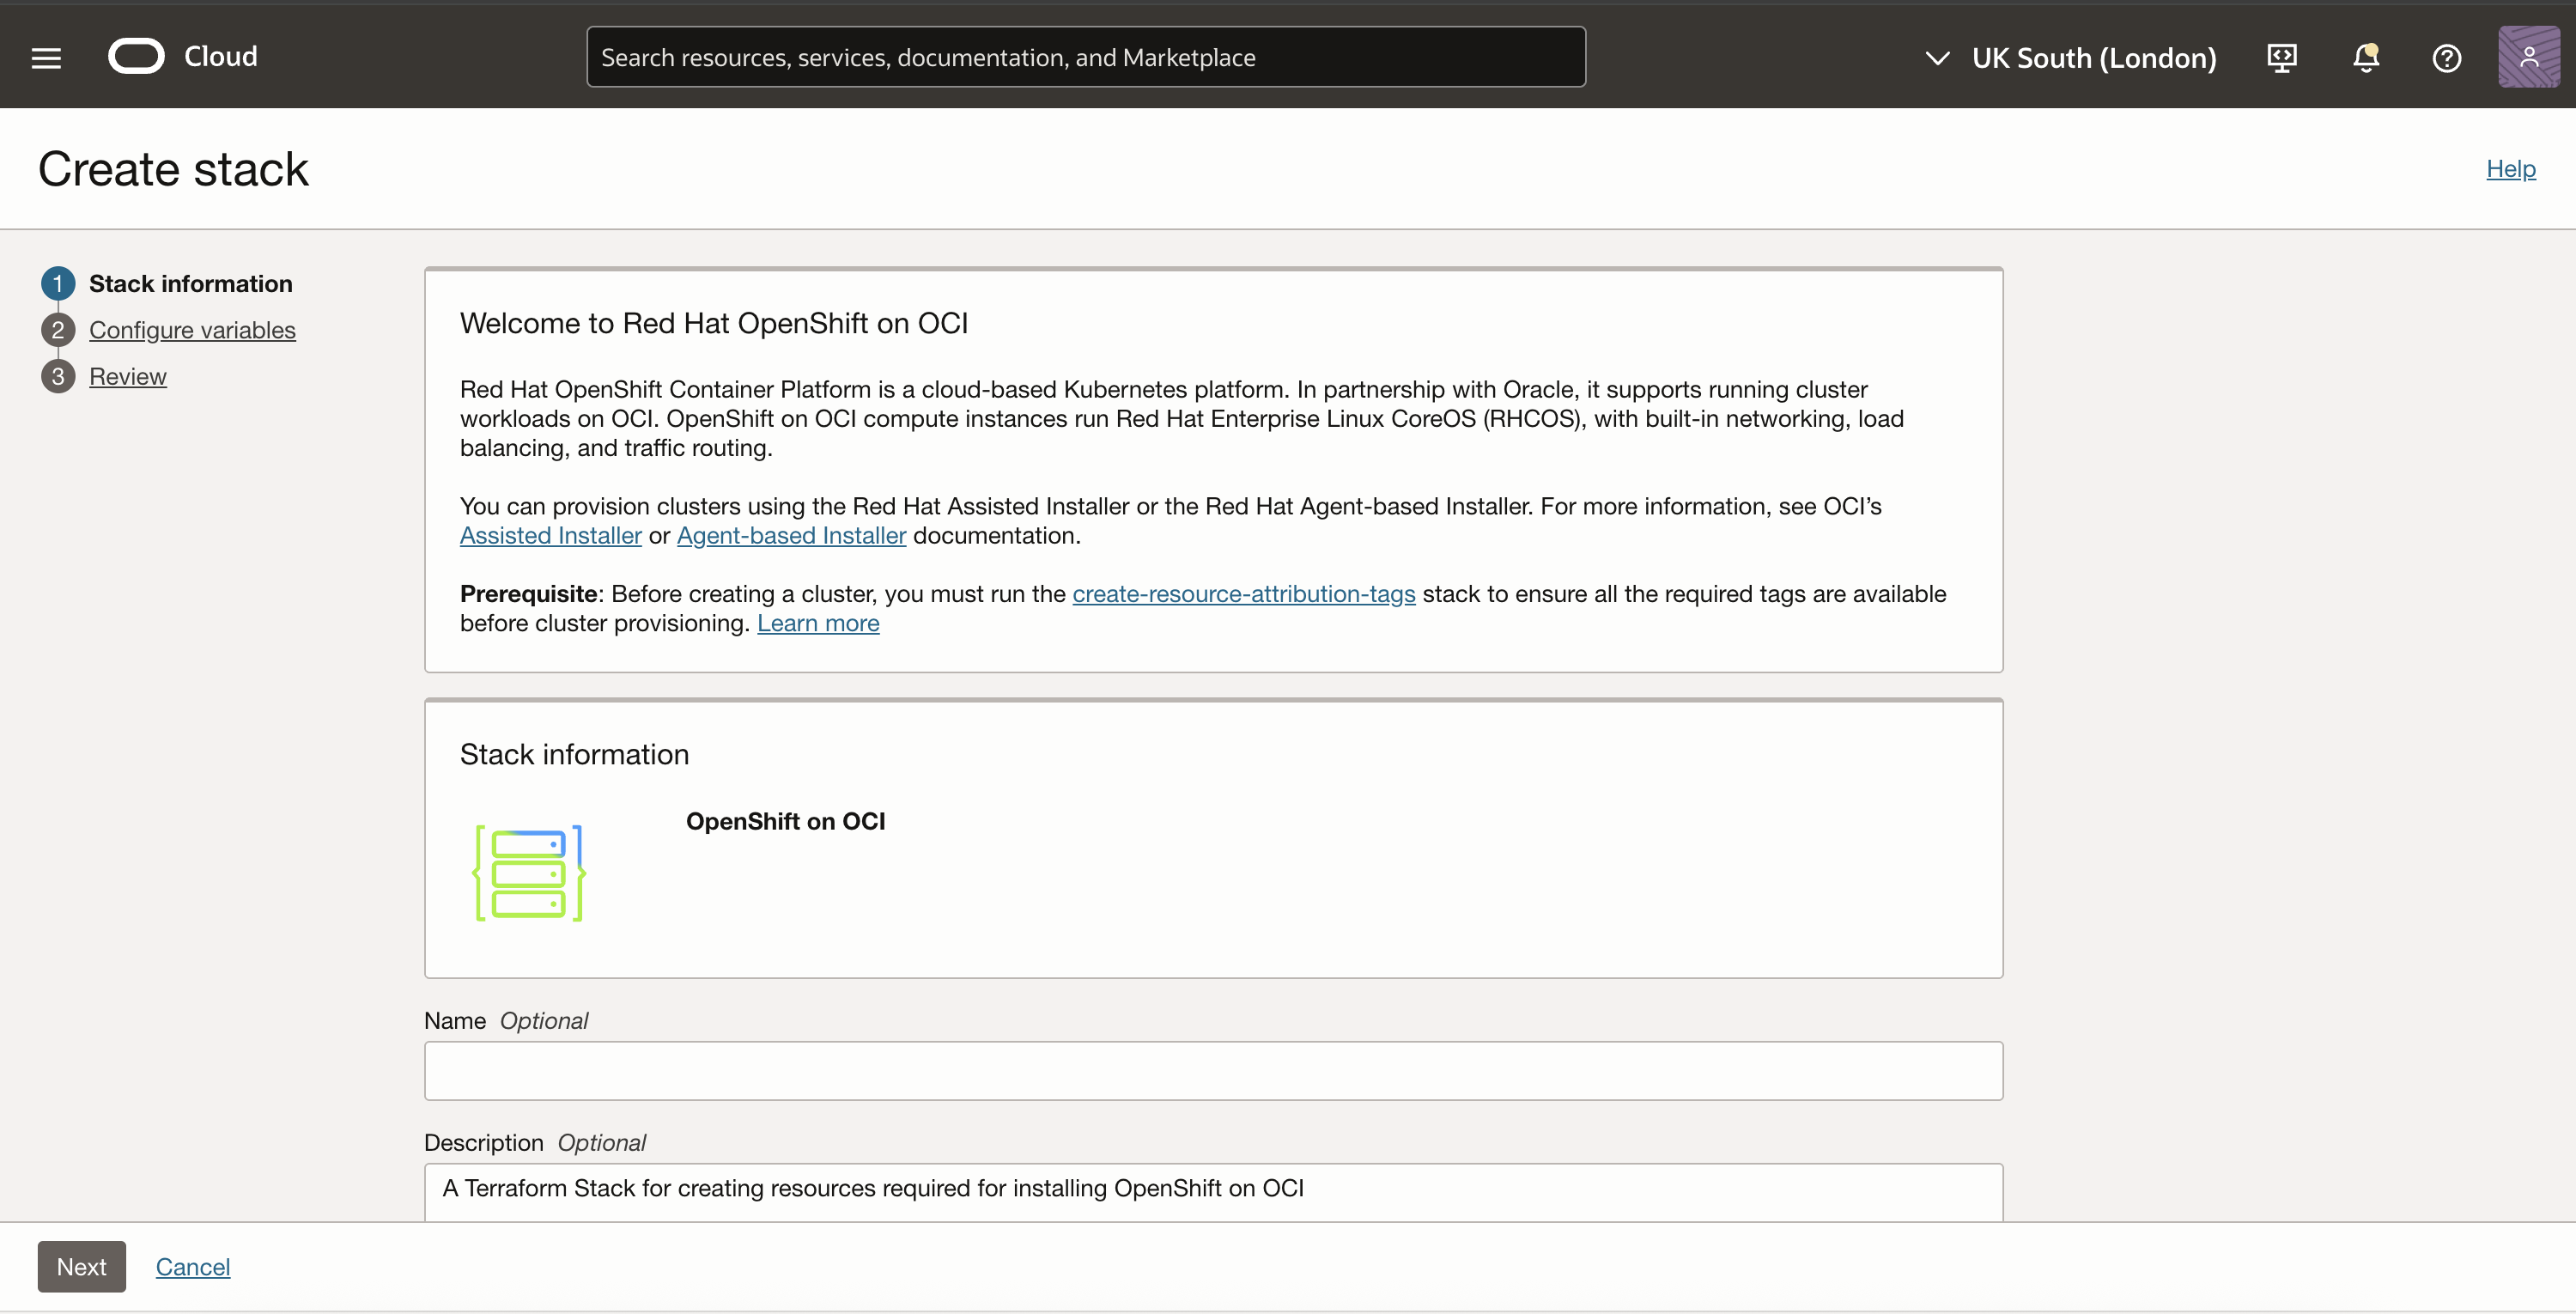
Task: Click the OpenShift on OCI stack icon
Action: [x=528, y=873]
